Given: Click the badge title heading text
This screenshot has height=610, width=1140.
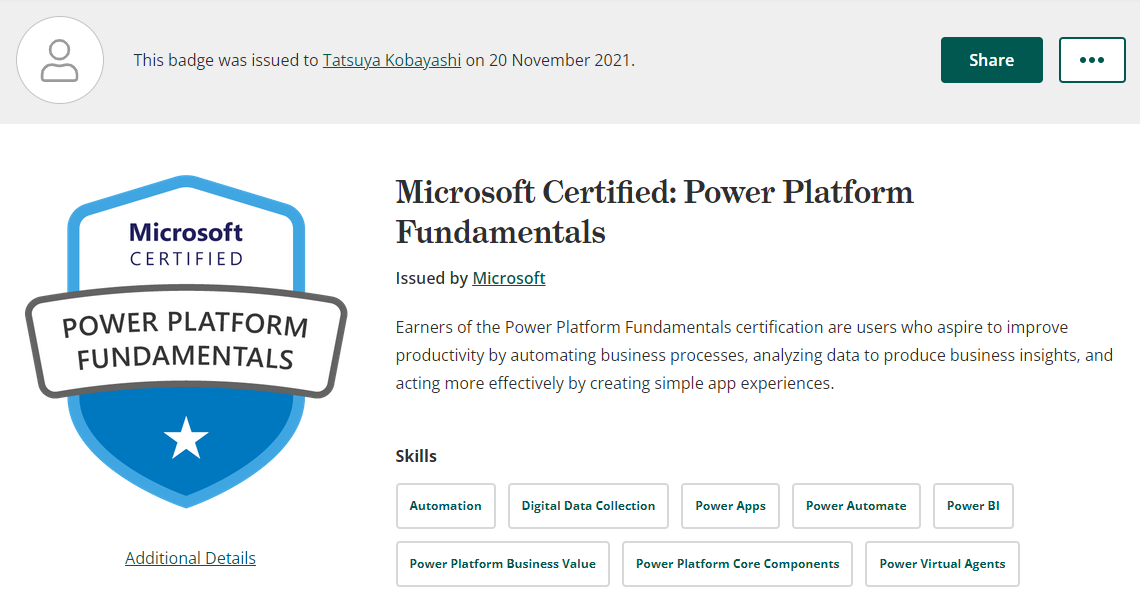Looking at the screenshot, I should pos(654,212).
